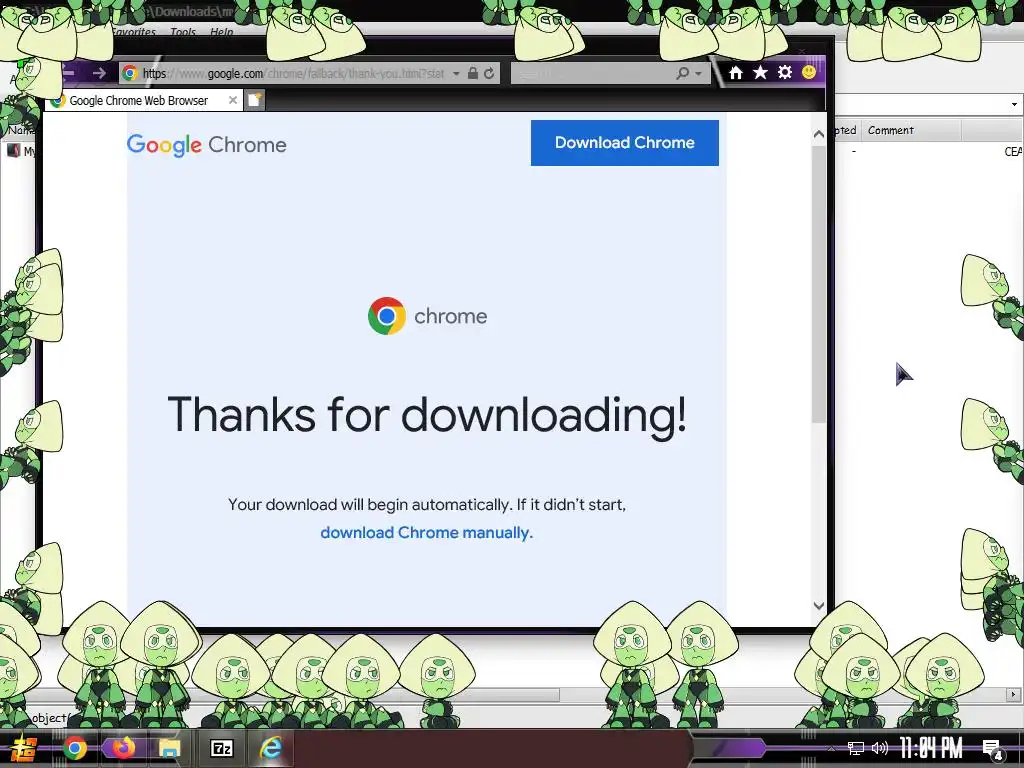The height and width of the screenshot is (768, 1024).
Task: Click the Comment column header in 7-Zip
Action: click(x=910, y=131)
